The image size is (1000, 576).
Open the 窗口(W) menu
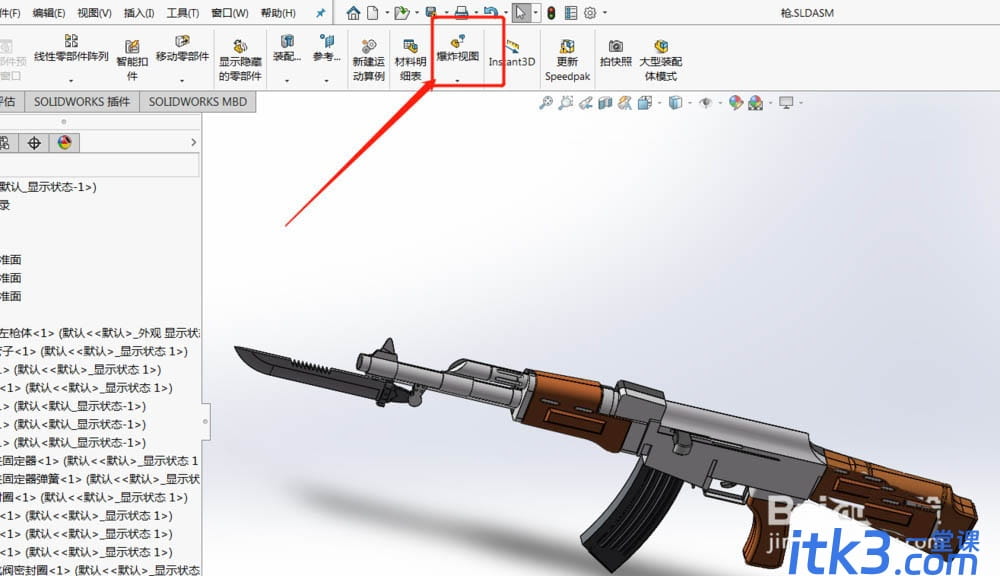click(x=230, y=13)
